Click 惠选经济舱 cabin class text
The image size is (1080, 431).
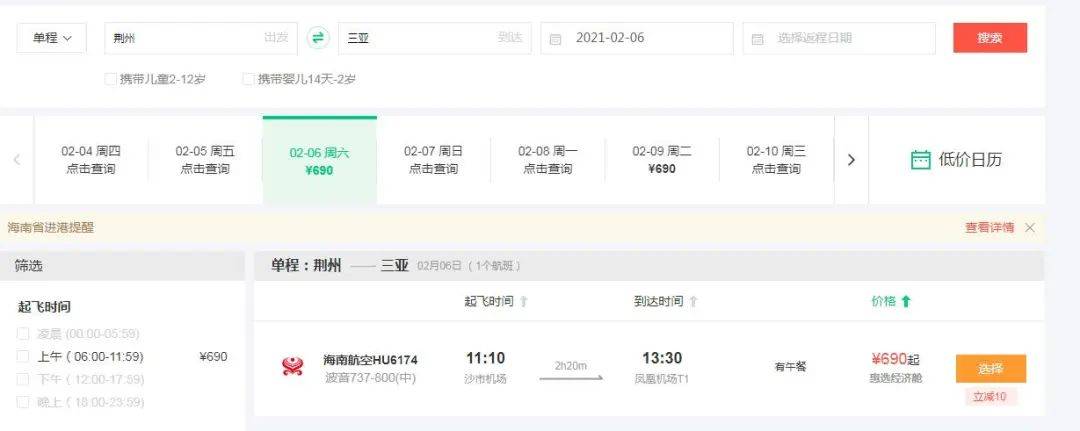[x=895, y=378]
